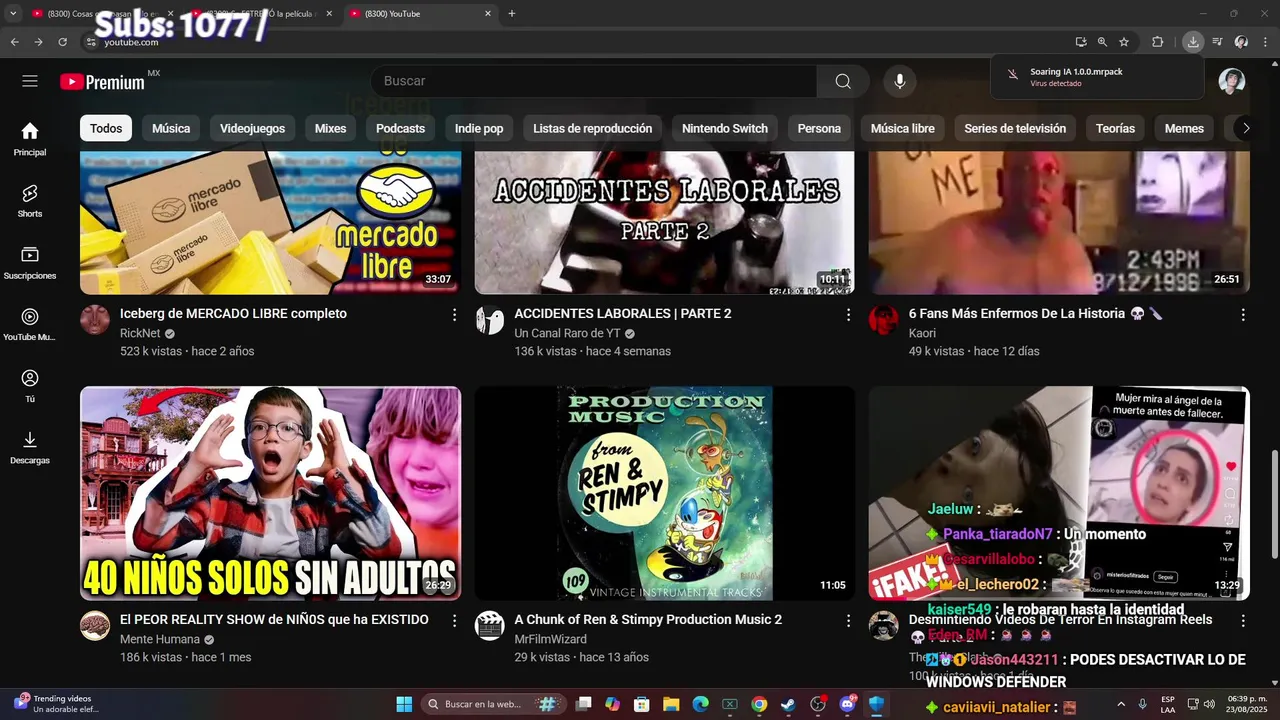Open options for El PEOR REALITY SHOW video
Image resolution: width=1280 pixels, height=720 pixels.
(454, 621)
